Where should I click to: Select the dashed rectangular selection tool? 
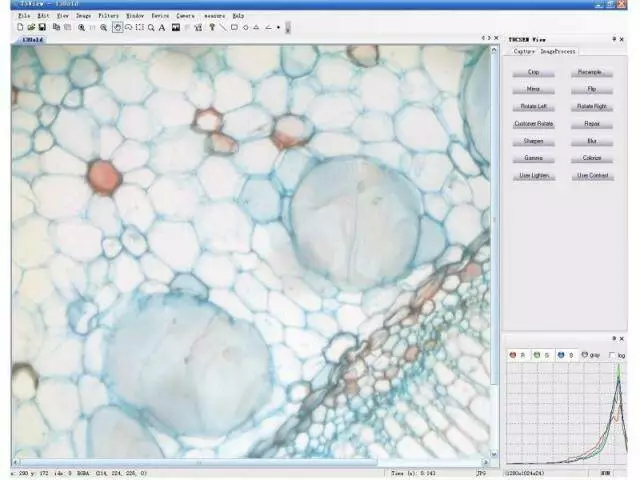pyautogui.click(x=140, y=27)
